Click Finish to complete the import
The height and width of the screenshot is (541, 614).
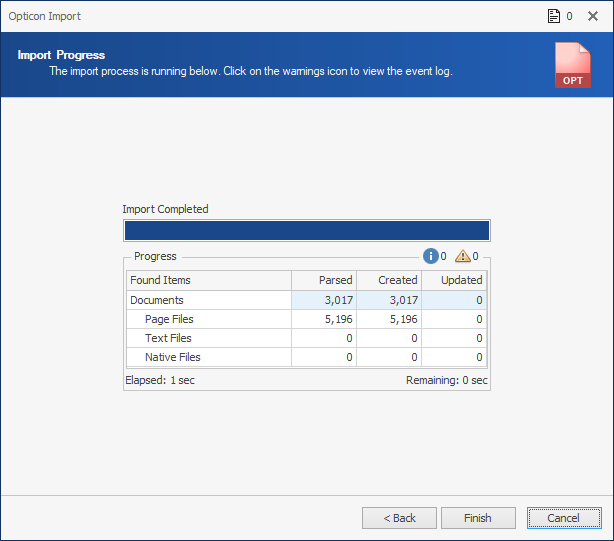[x=478, y=518]
